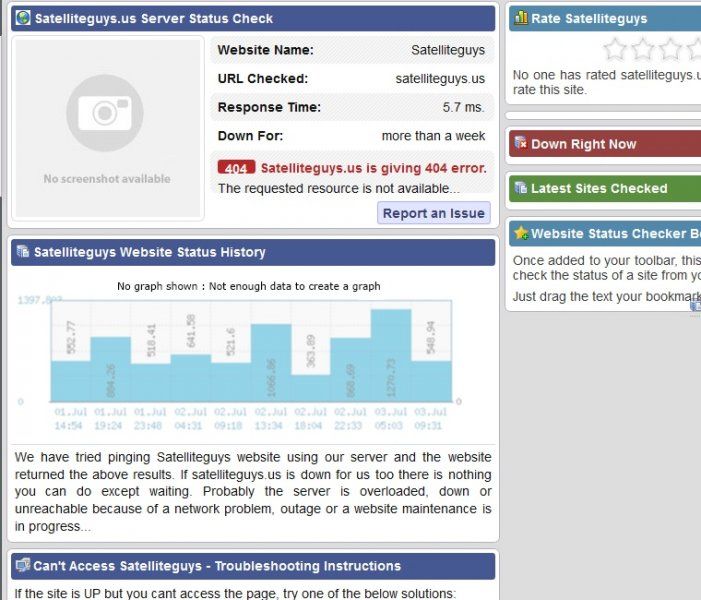The height and width of the screenshot is (600, 701).
Task: Click the 03.Jul 09:31 axis label
Action: [430, 418]
